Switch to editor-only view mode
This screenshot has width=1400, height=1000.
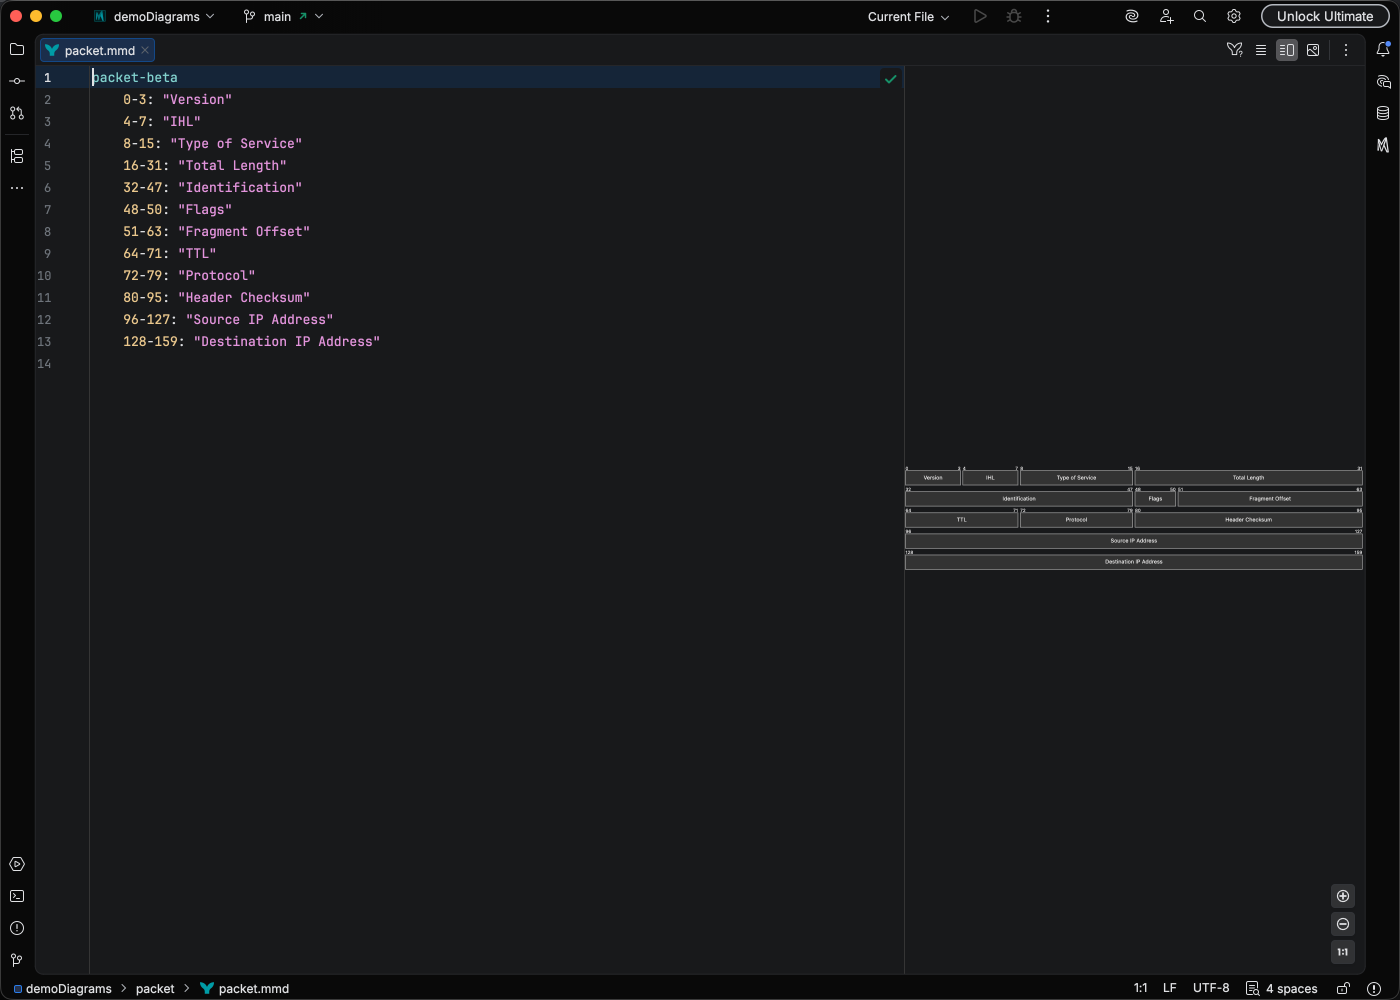pyautogui.click(x=1261, y=50)
